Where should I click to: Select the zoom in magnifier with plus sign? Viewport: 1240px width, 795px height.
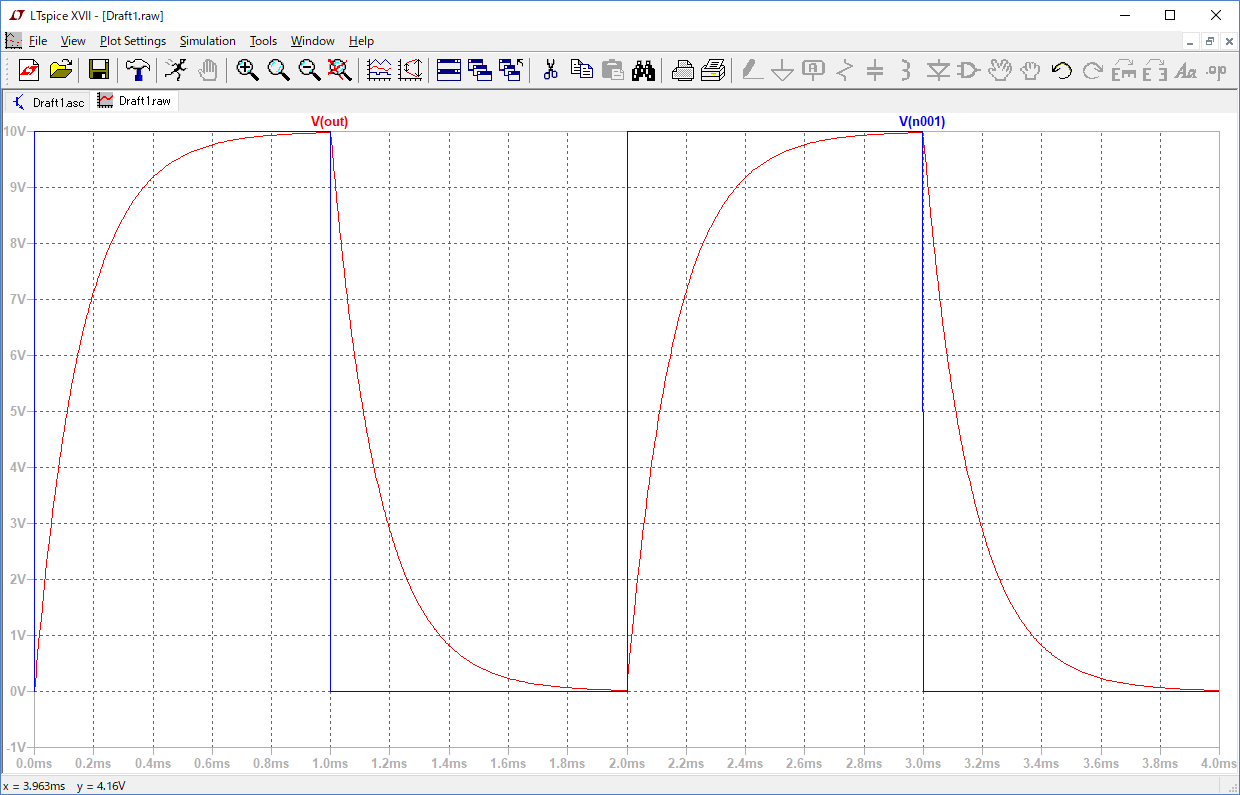247,69
